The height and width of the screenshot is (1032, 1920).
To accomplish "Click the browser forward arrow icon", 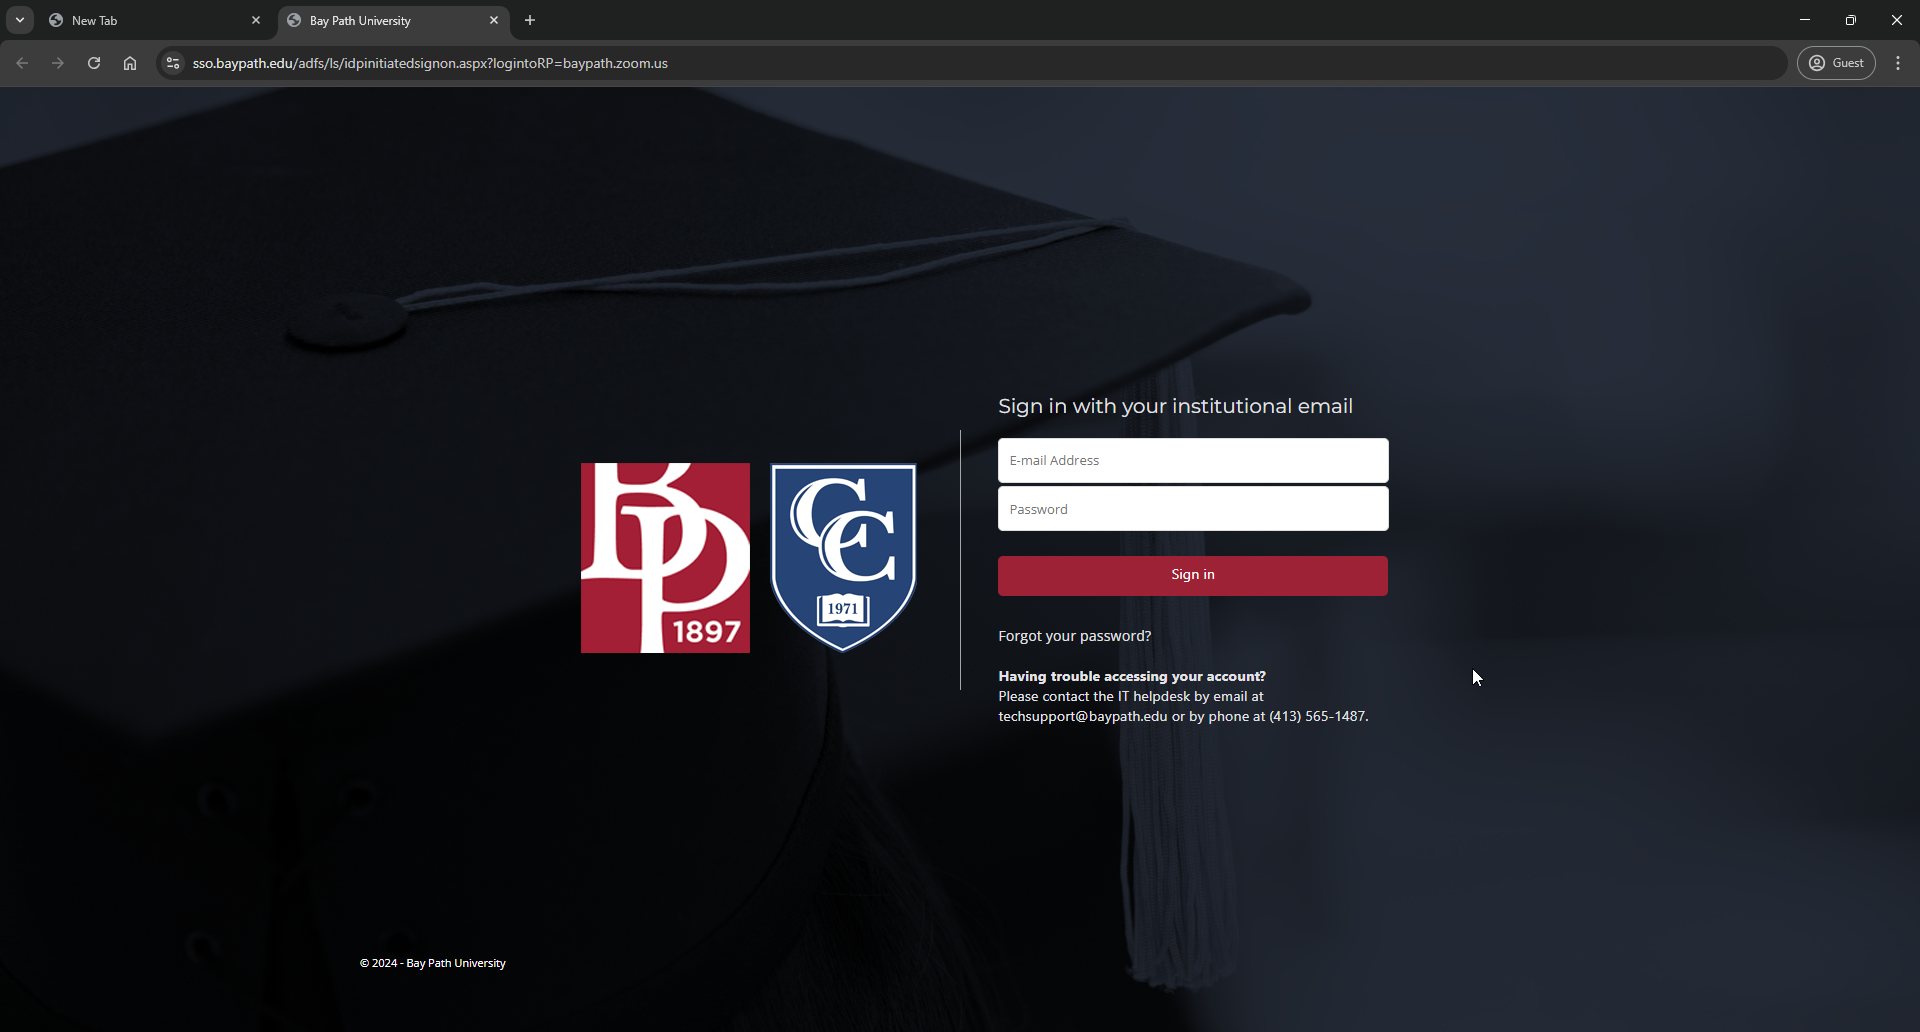I will click(58, 63).
